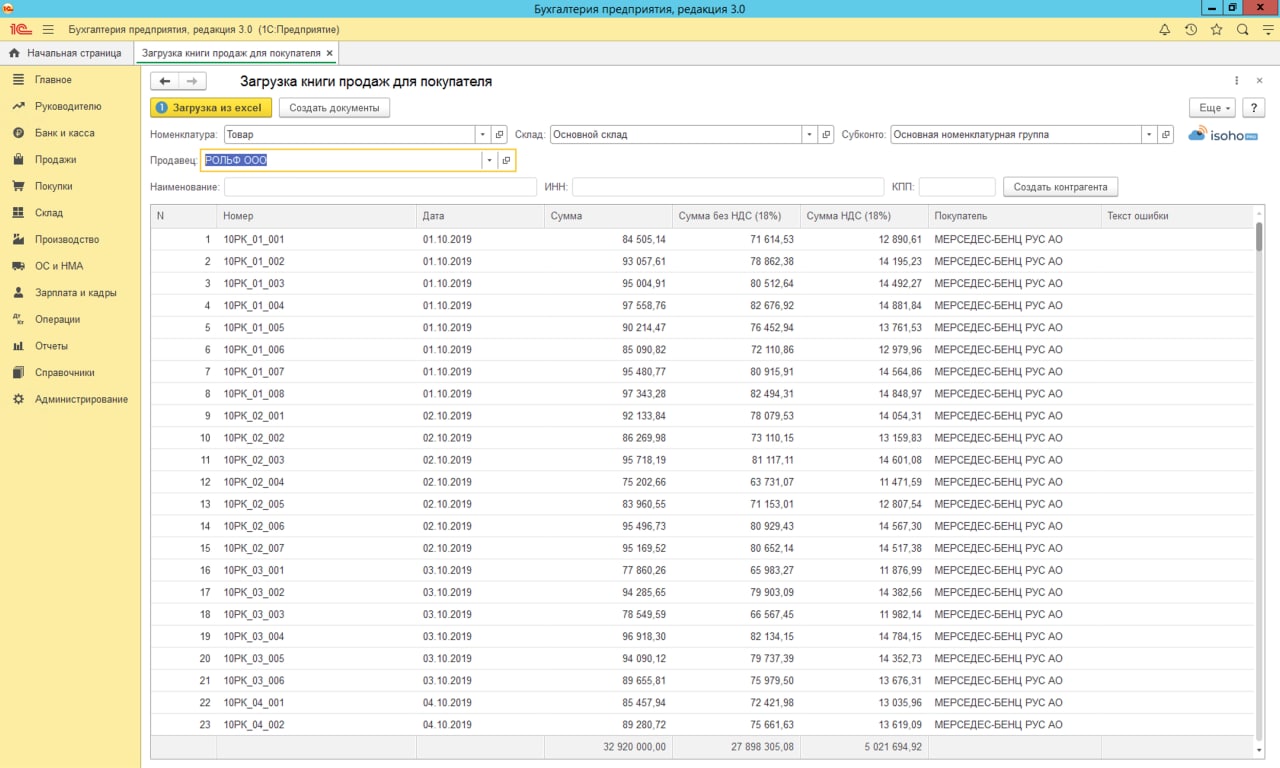Open the Производство section
Viewport: 1280px width, 768px height.
coord(70,240)
